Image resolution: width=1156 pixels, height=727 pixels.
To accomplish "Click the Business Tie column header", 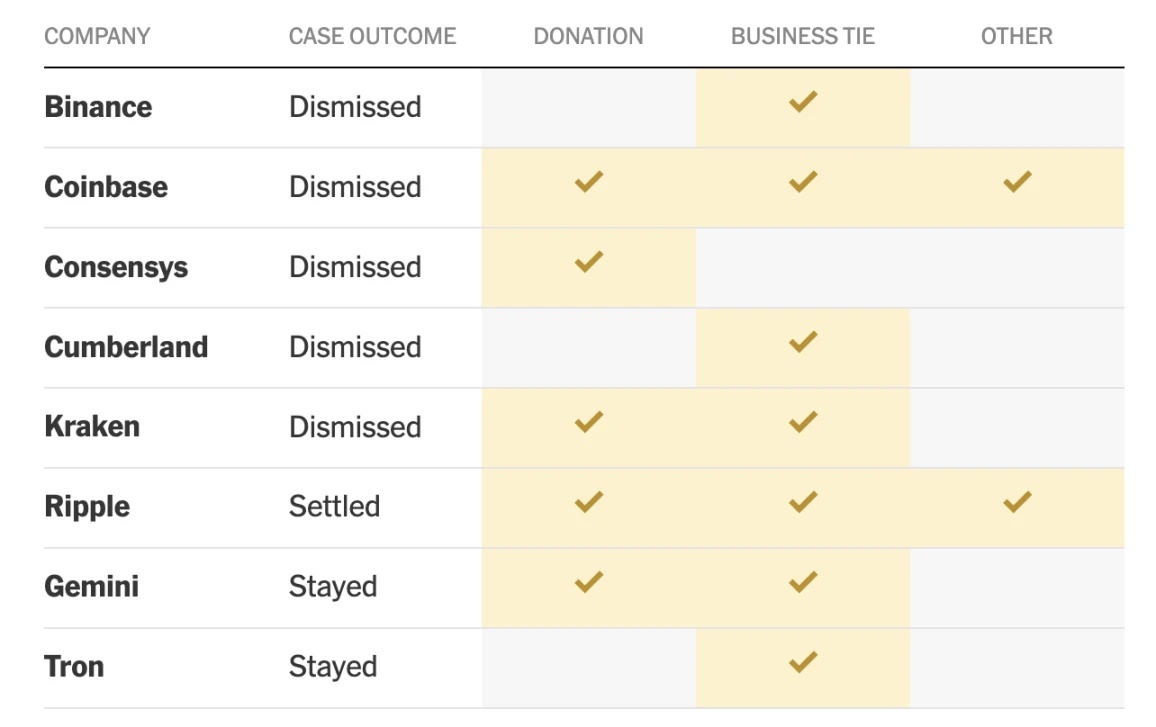I will click(x=803, y=37).
